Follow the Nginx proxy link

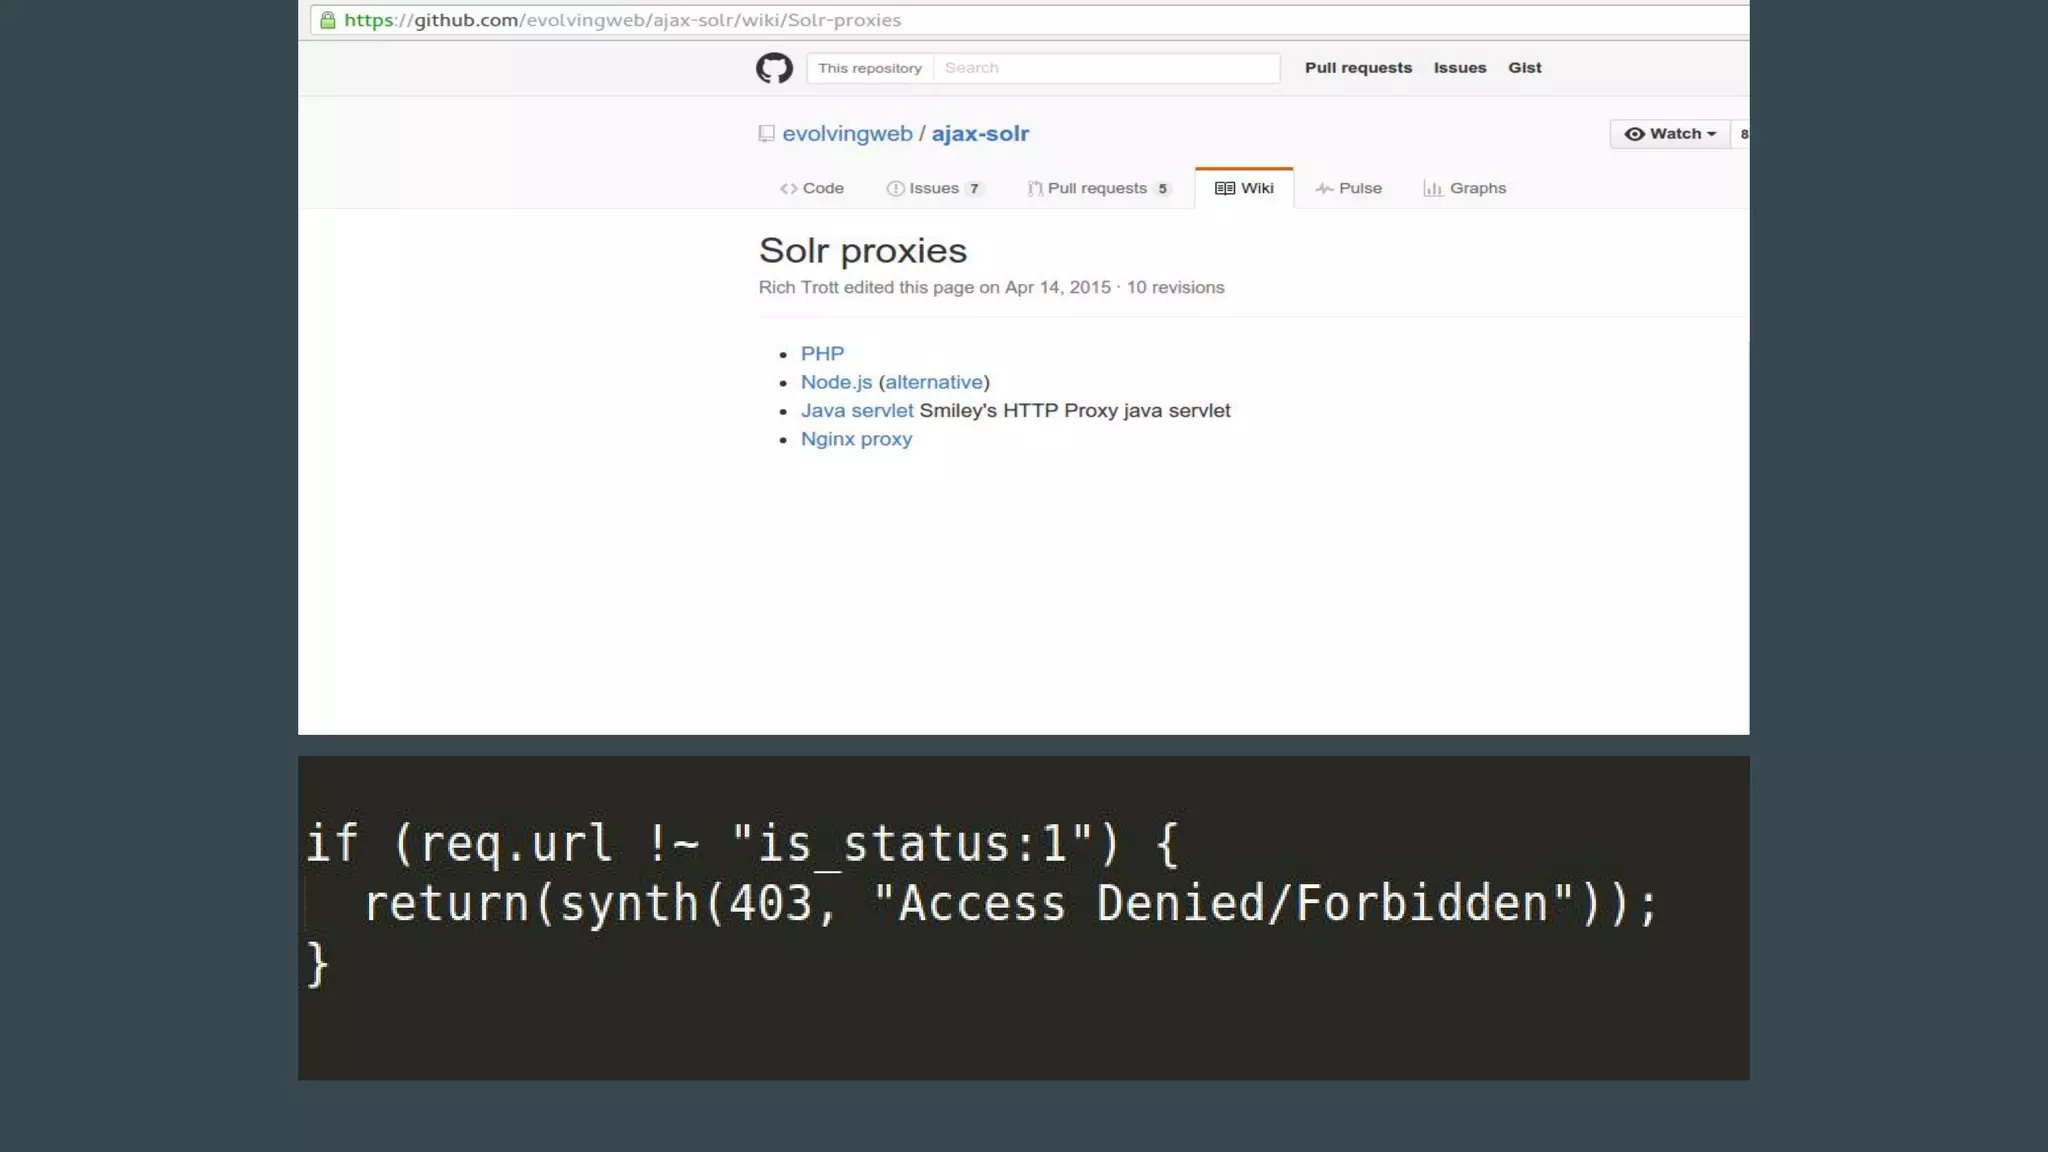[856, 439]
